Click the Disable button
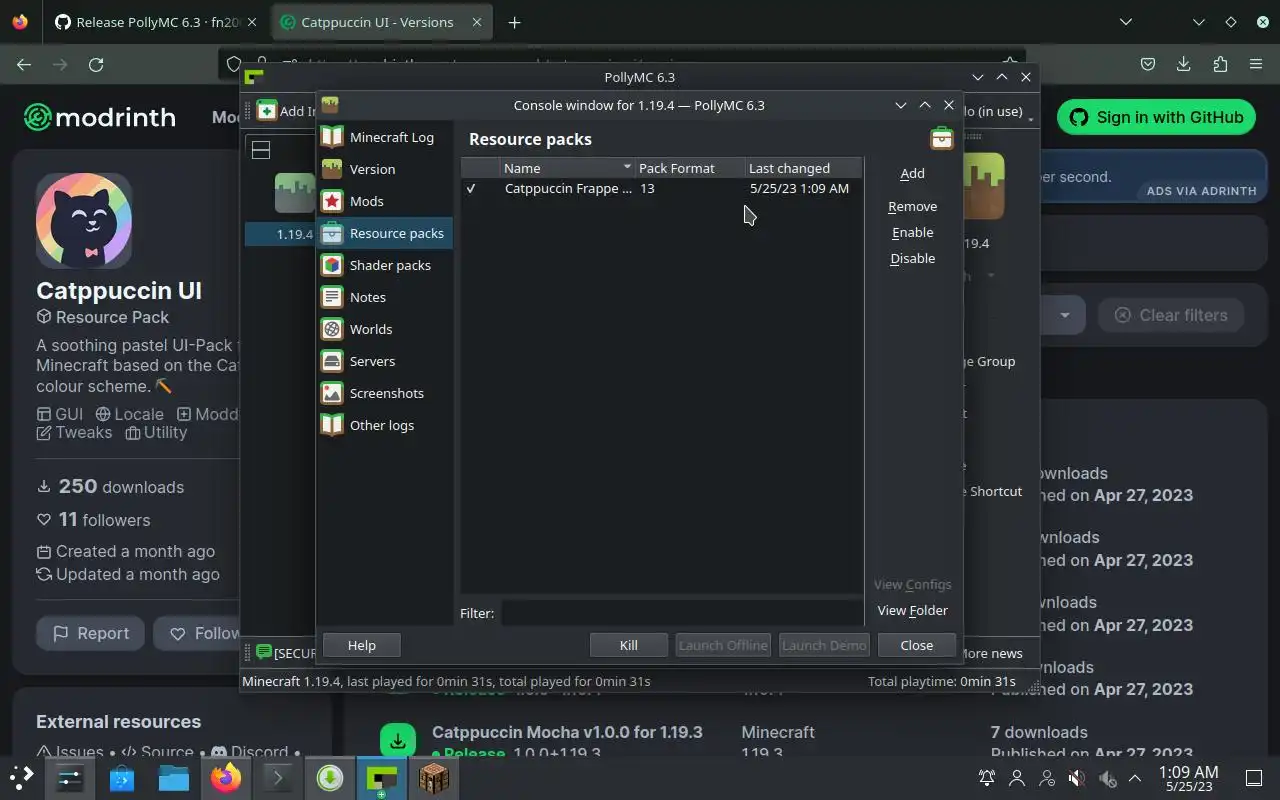The image size is (1280, 800). coord(912,258)
